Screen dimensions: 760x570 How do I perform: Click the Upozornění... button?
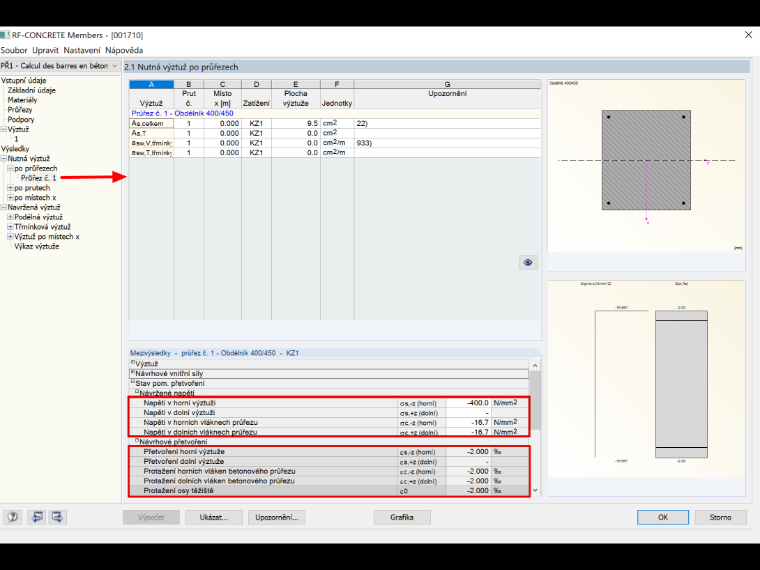tap(277, 517)
